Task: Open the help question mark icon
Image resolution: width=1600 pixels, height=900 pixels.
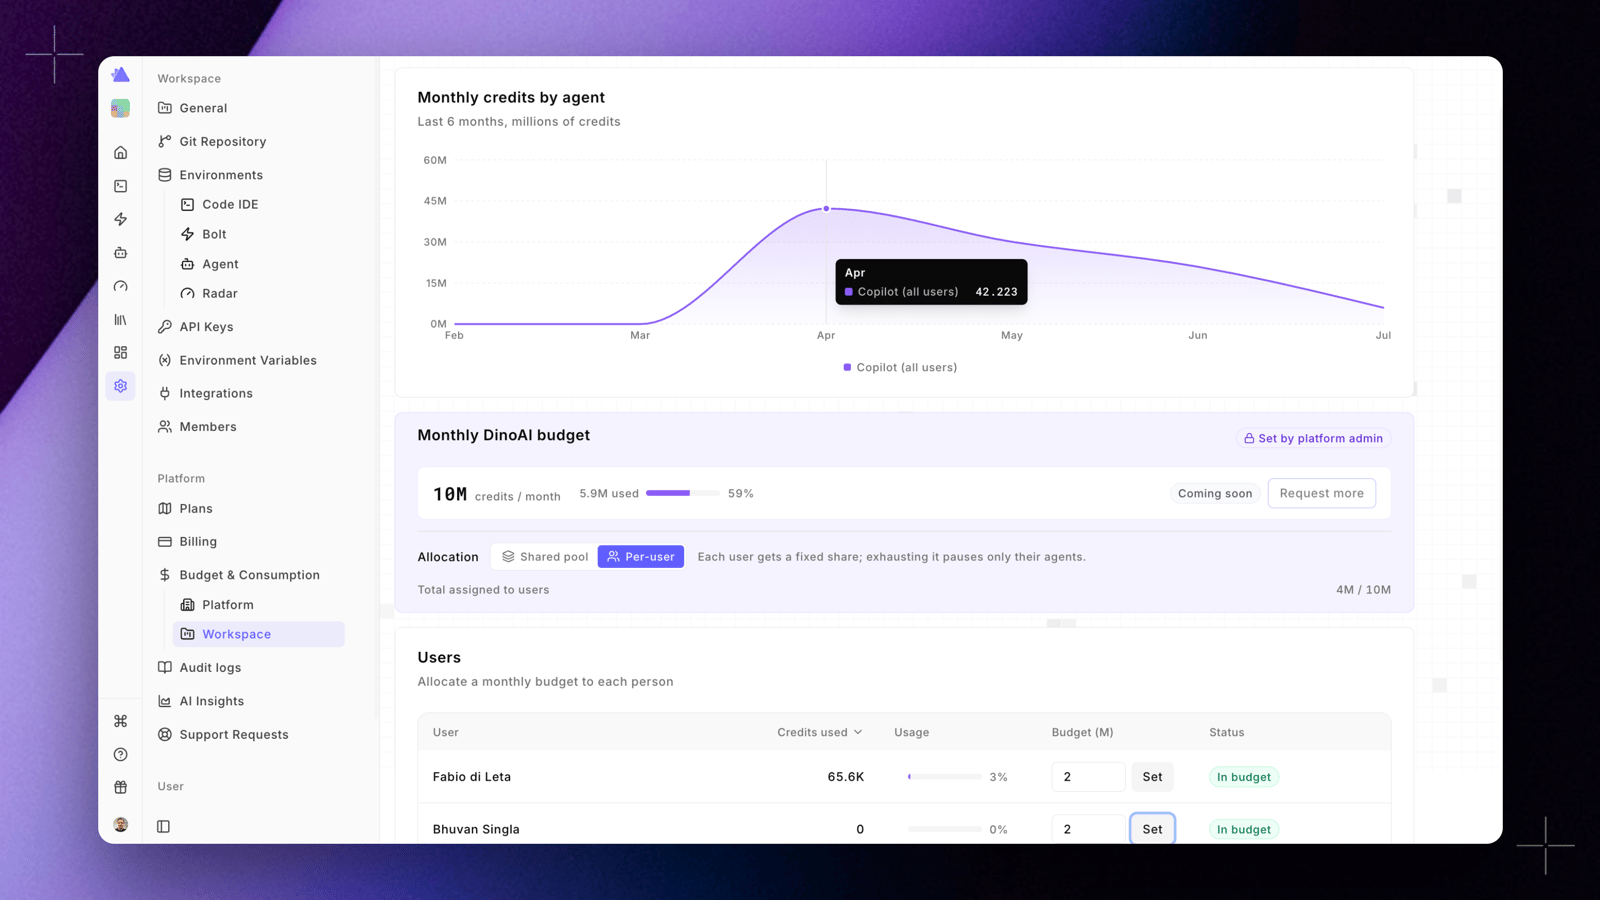Action: pos(121,754)
